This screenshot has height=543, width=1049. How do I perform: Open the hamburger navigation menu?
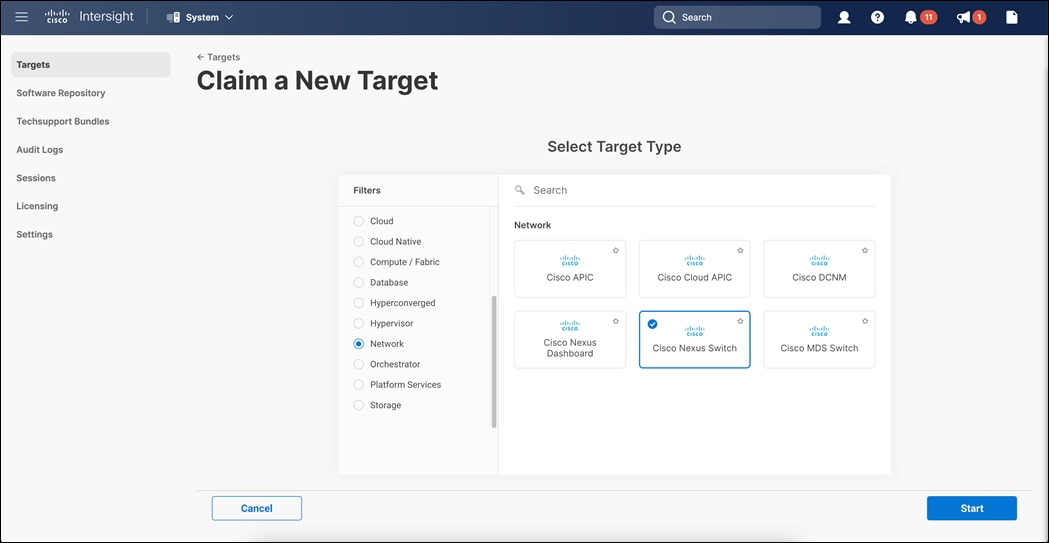coord(22,17)
